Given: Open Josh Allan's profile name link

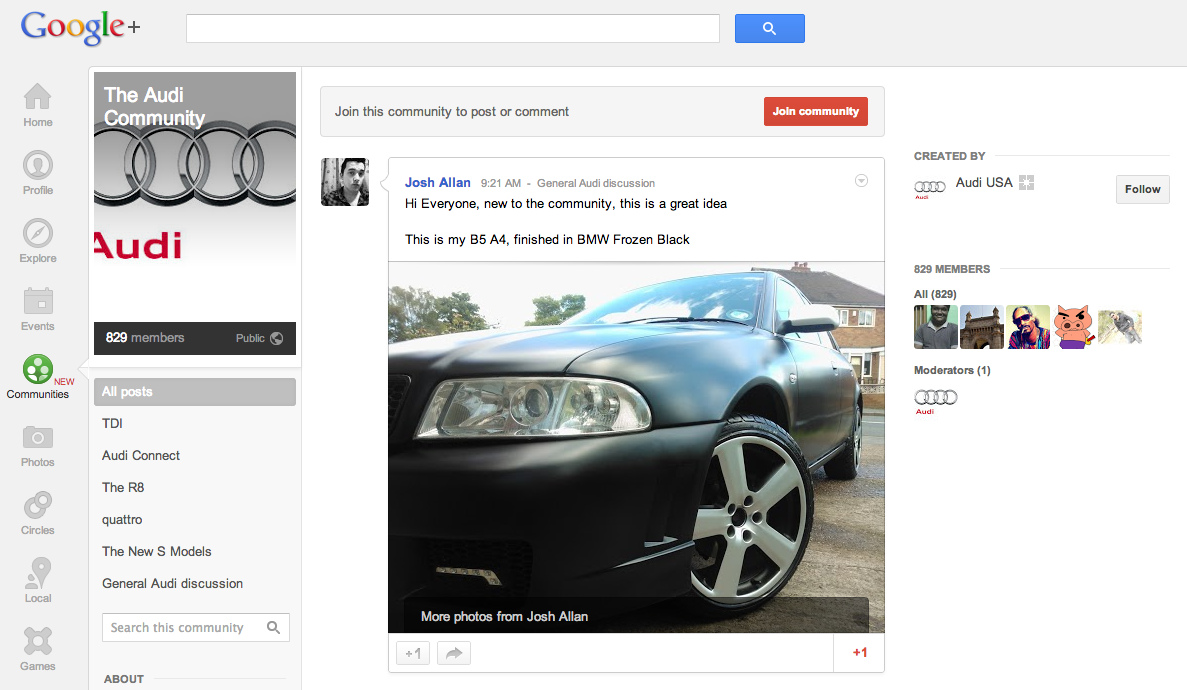Looking at the screenshot, I should pos(438,183).
